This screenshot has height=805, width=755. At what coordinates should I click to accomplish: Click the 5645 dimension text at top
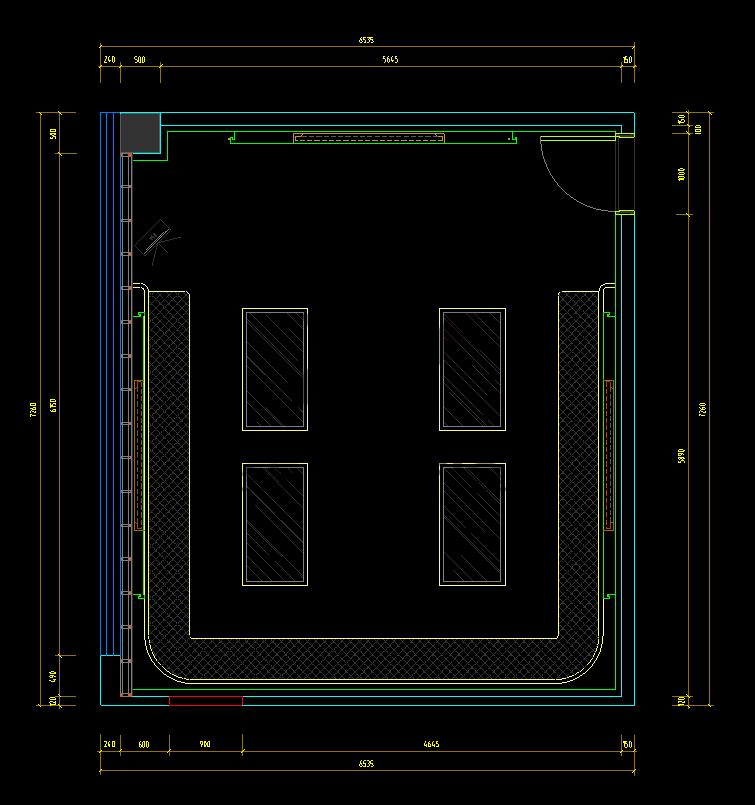coord(390,60)
